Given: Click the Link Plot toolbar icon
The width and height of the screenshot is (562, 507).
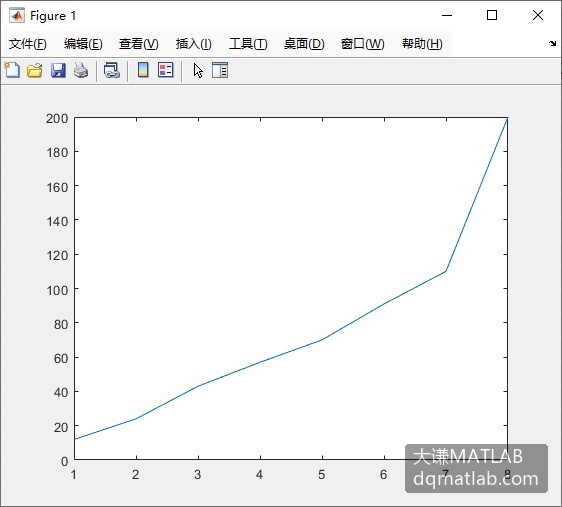Looking at the screenshot, I should (111, 70).
